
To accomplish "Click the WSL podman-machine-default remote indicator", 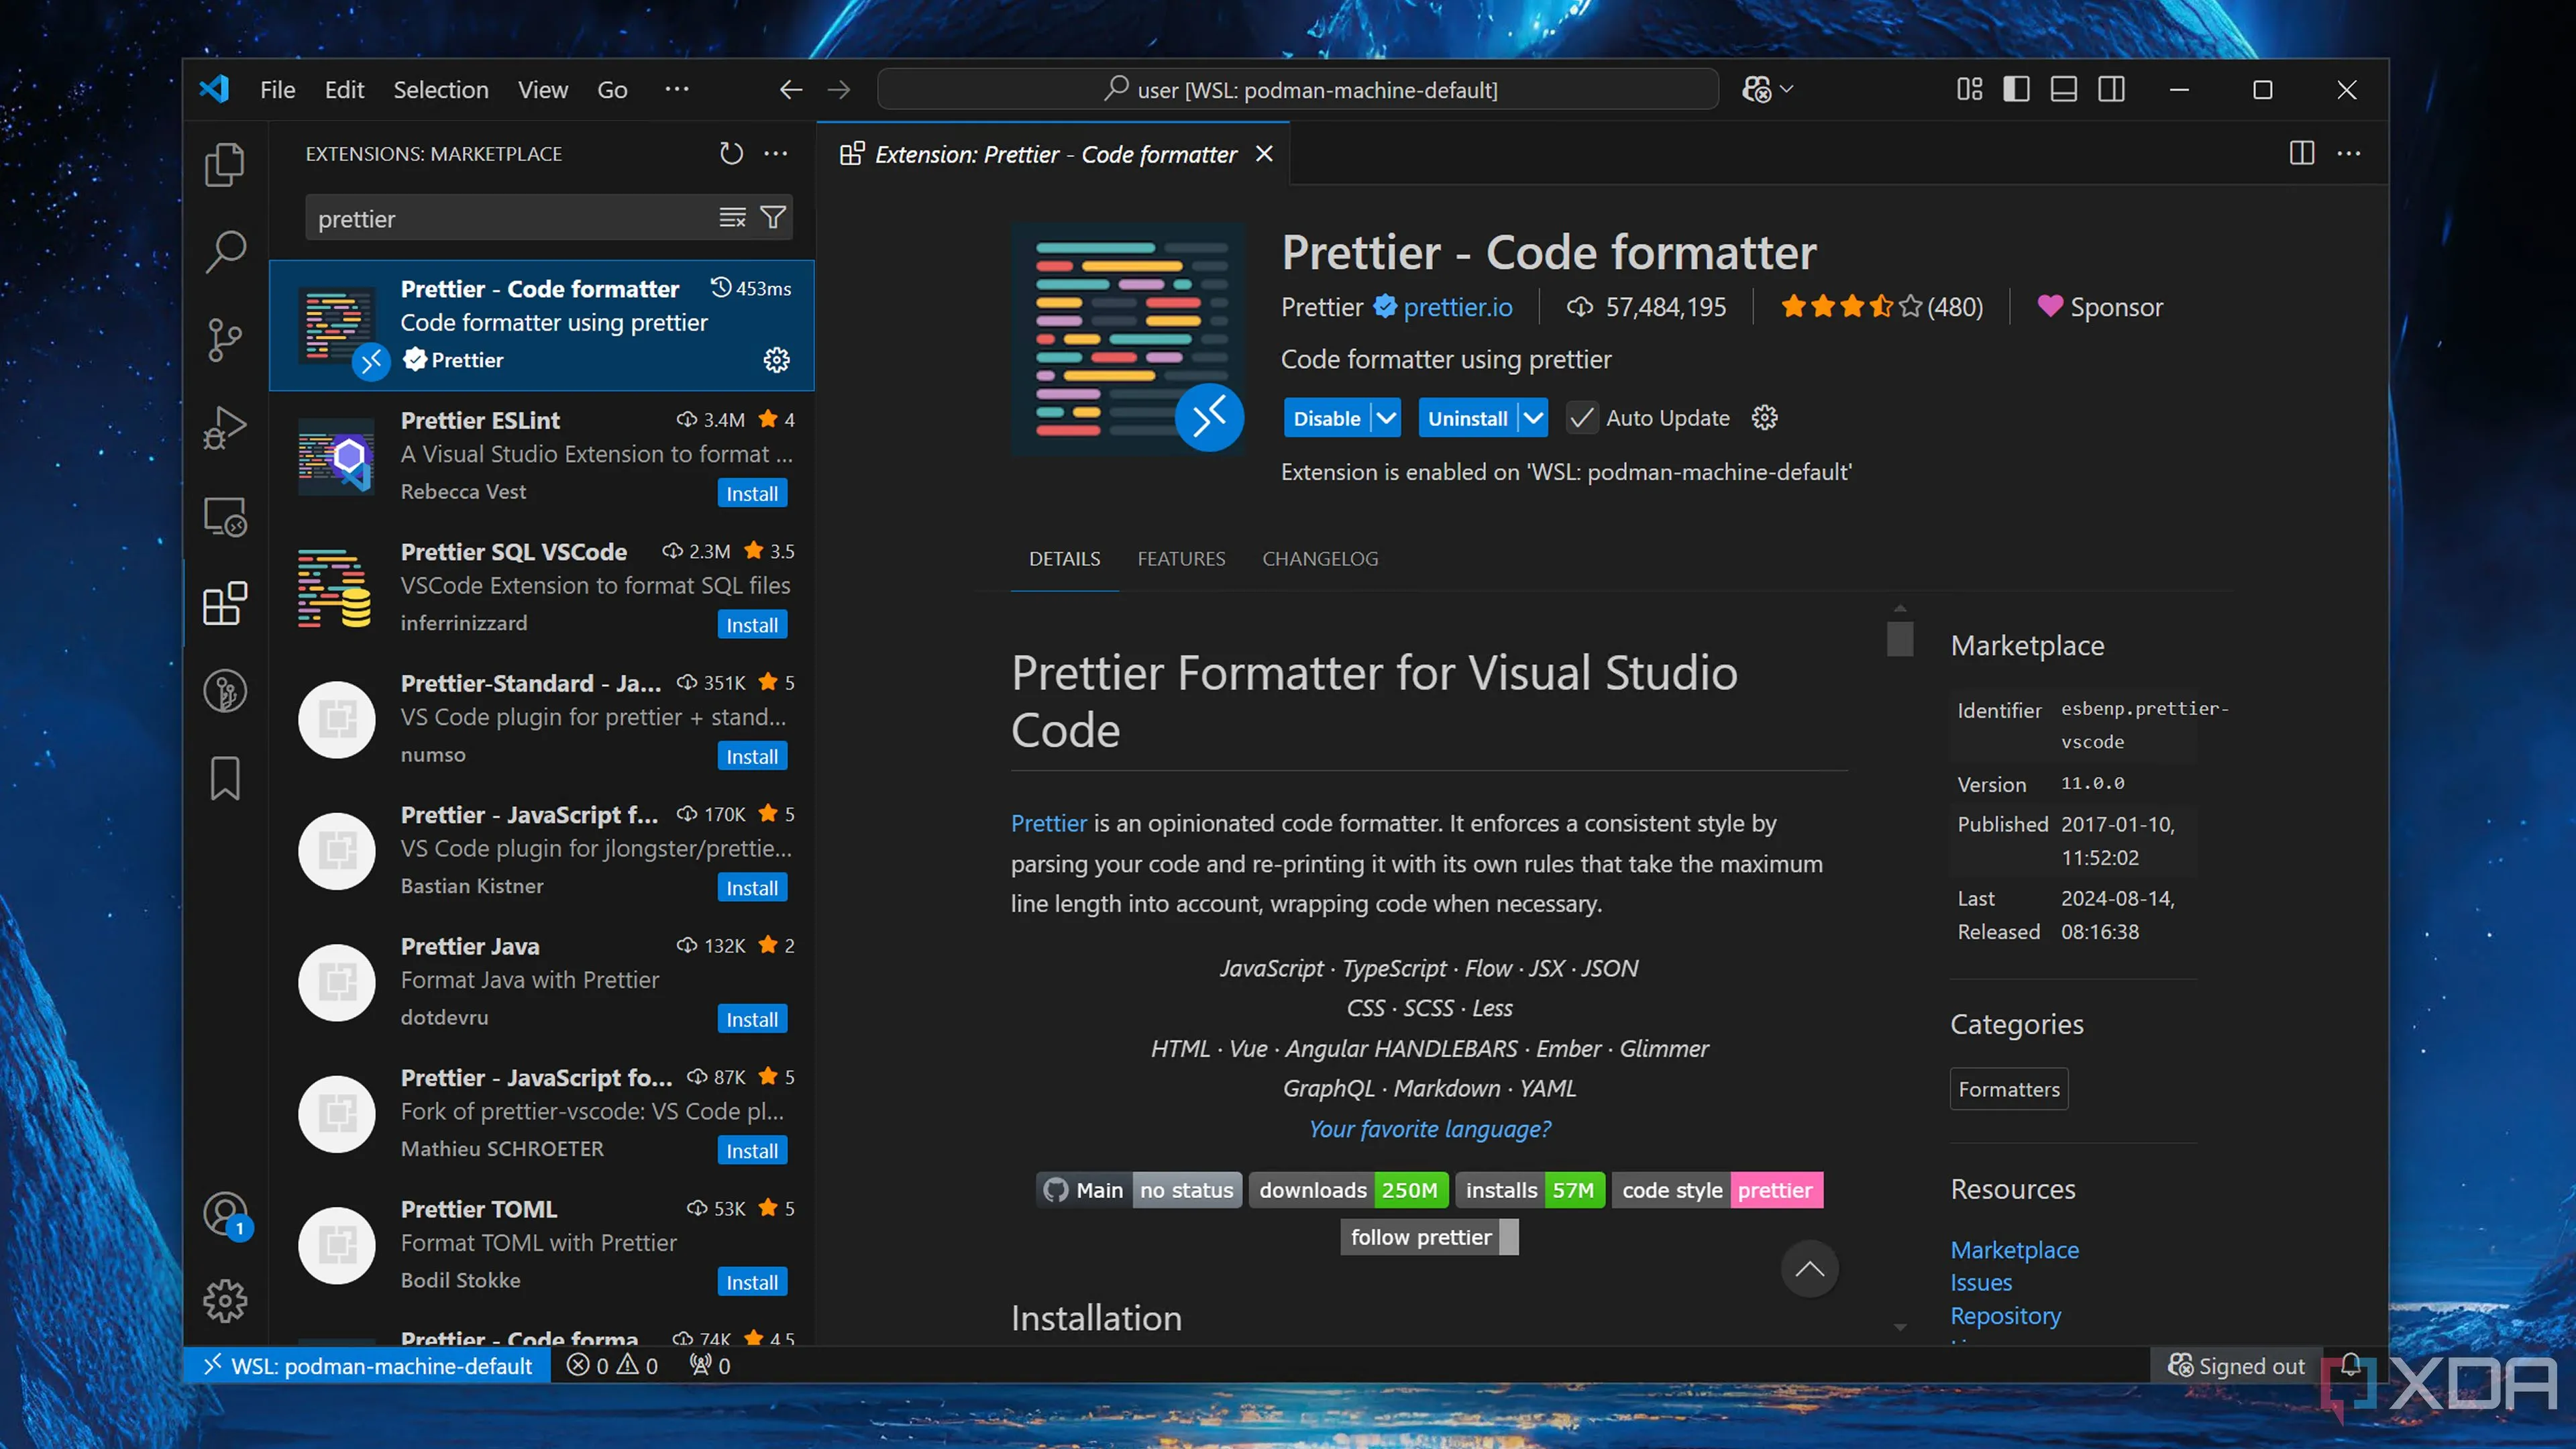I will pos(367,1365).
